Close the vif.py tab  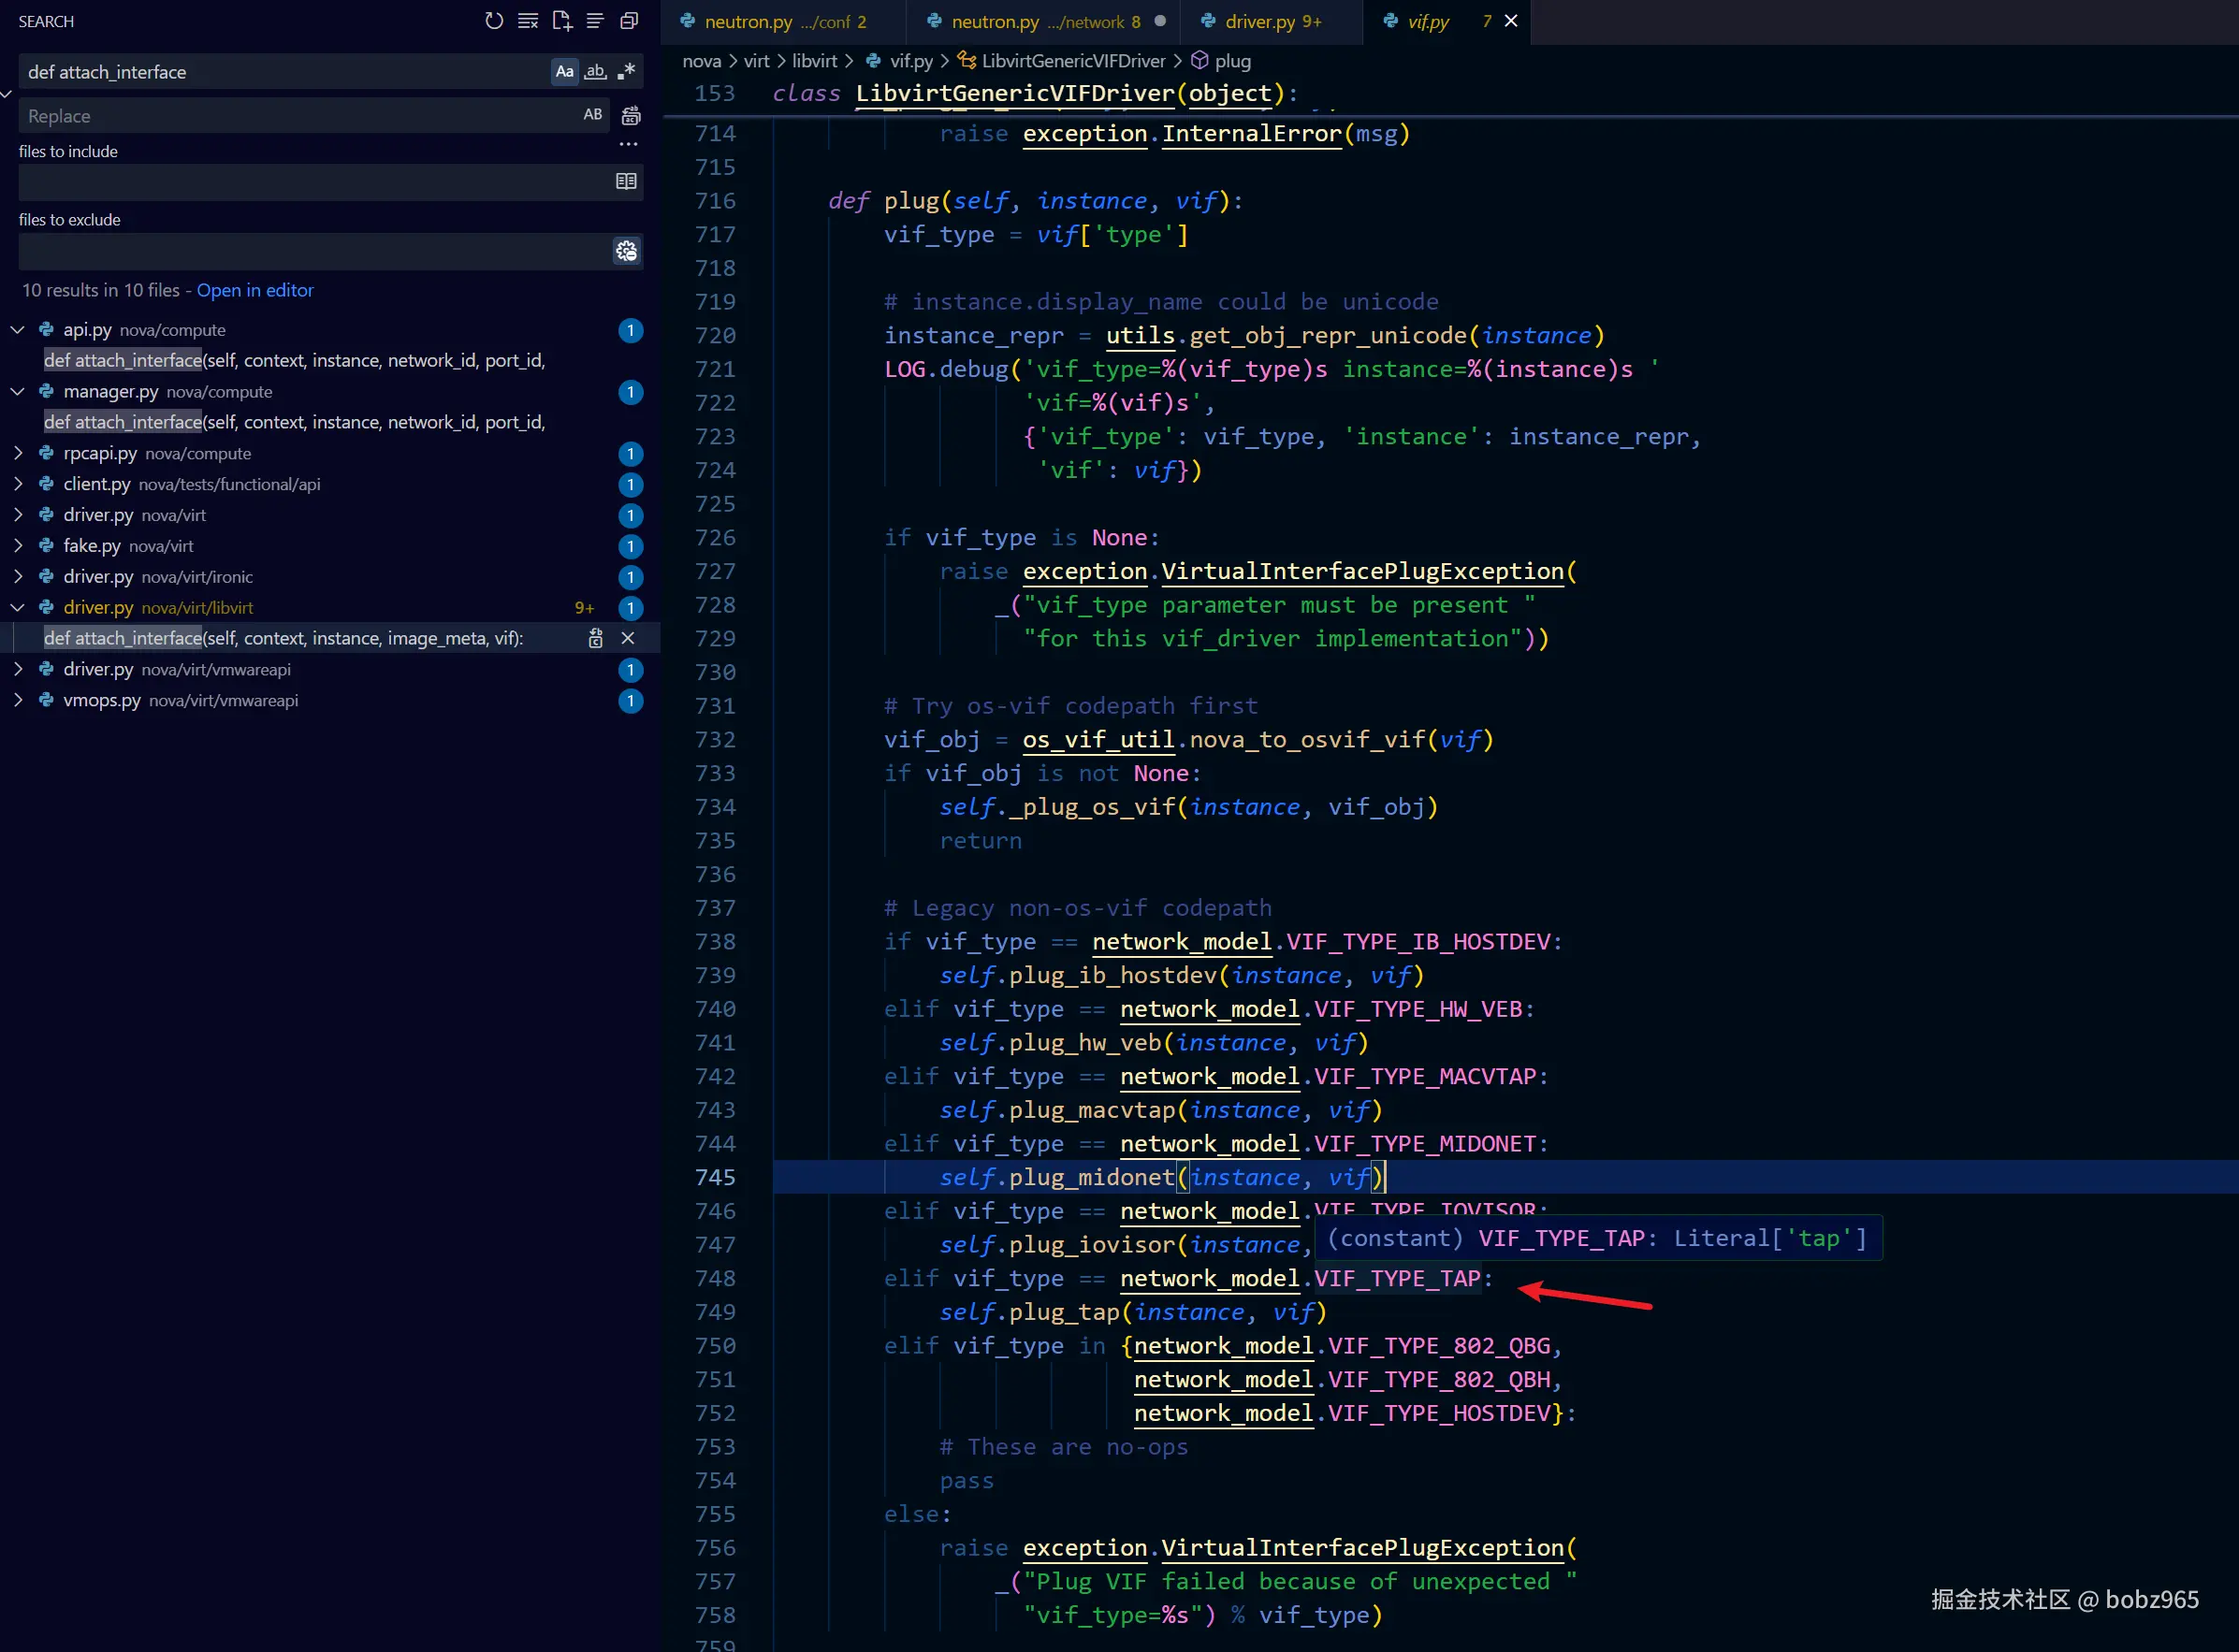[x=1511, y=21]
